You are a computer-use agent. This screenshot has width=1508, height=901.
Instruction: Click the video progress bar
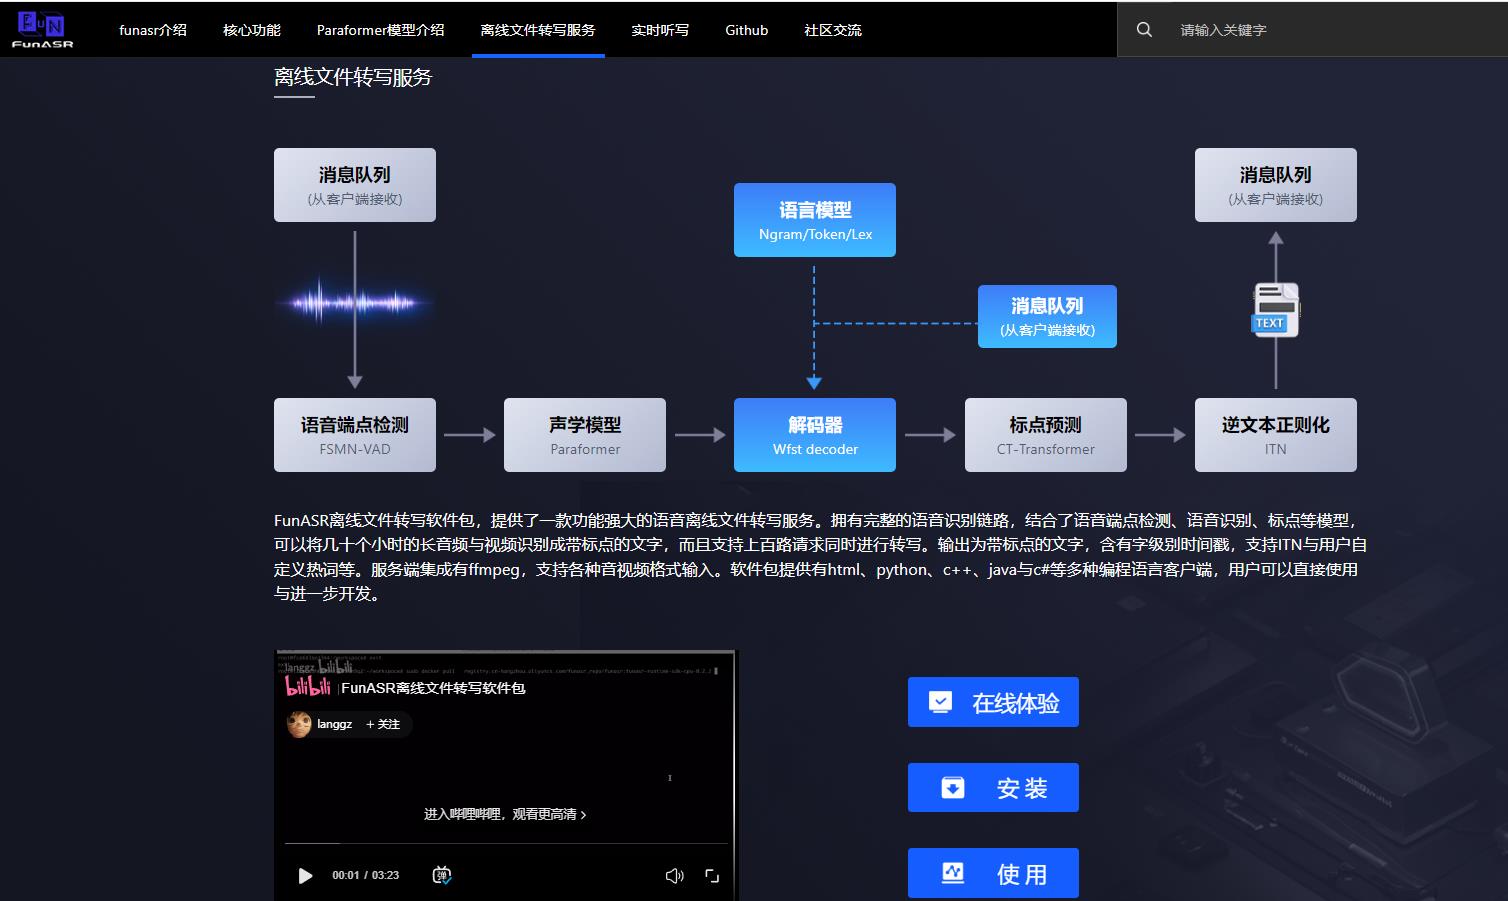pos(505,844)
